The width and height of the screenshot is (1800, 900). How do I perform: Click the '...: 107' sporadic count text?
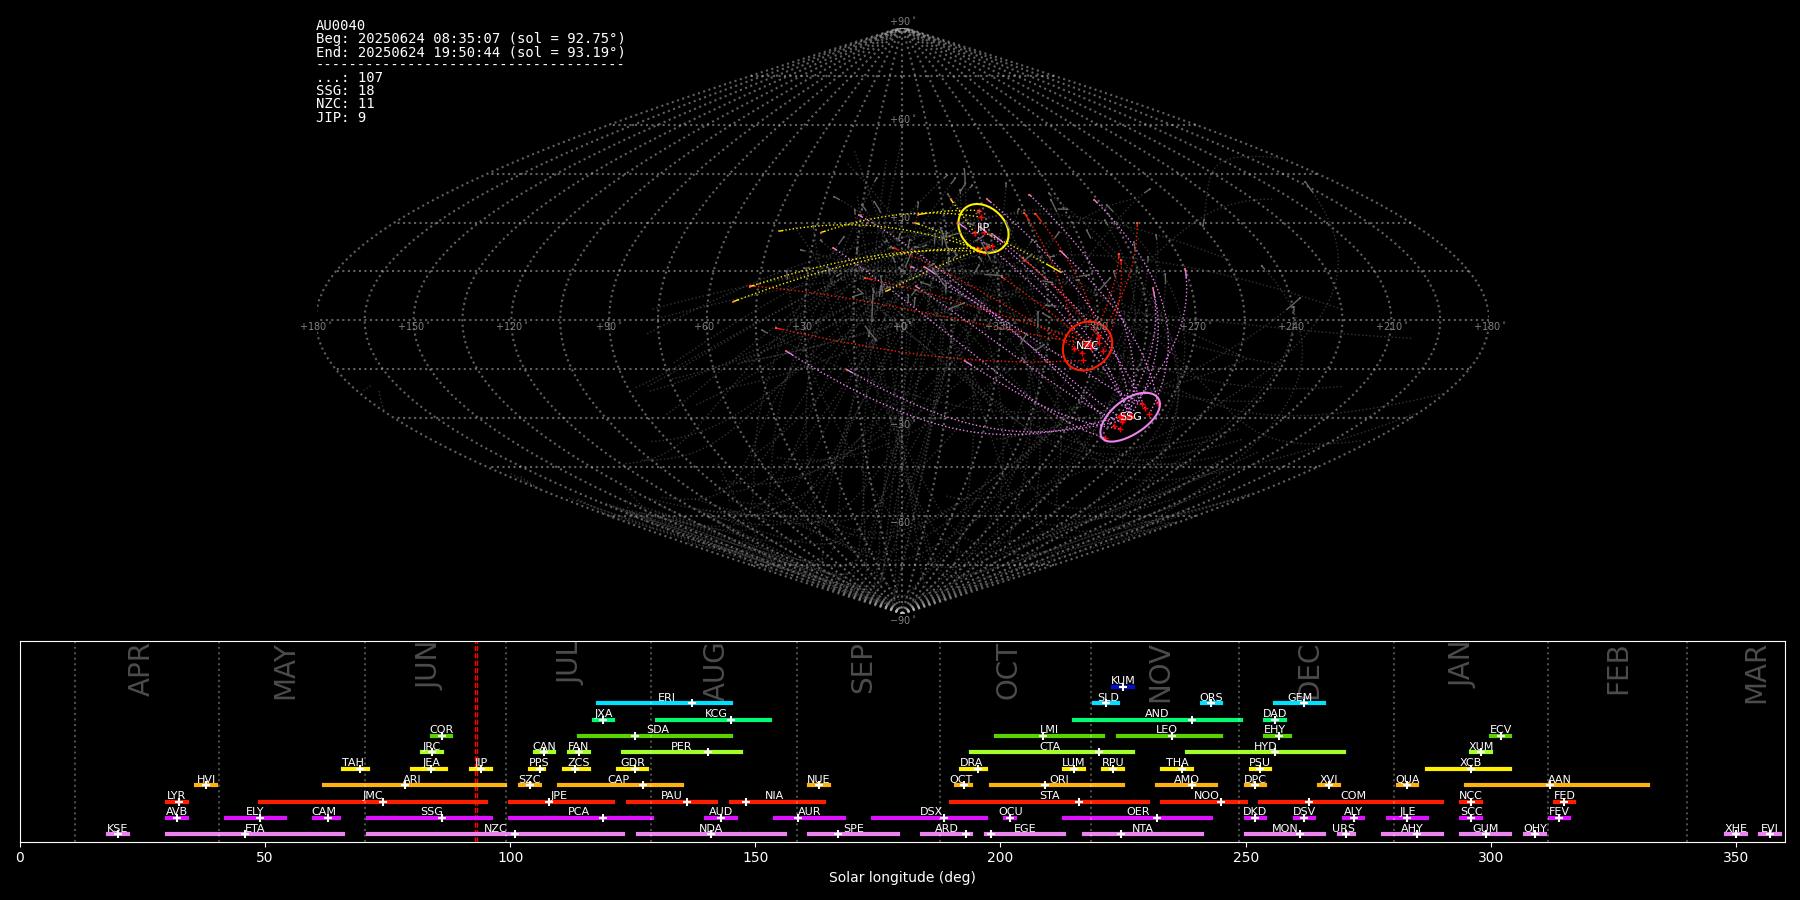click(x=349, y=78)
